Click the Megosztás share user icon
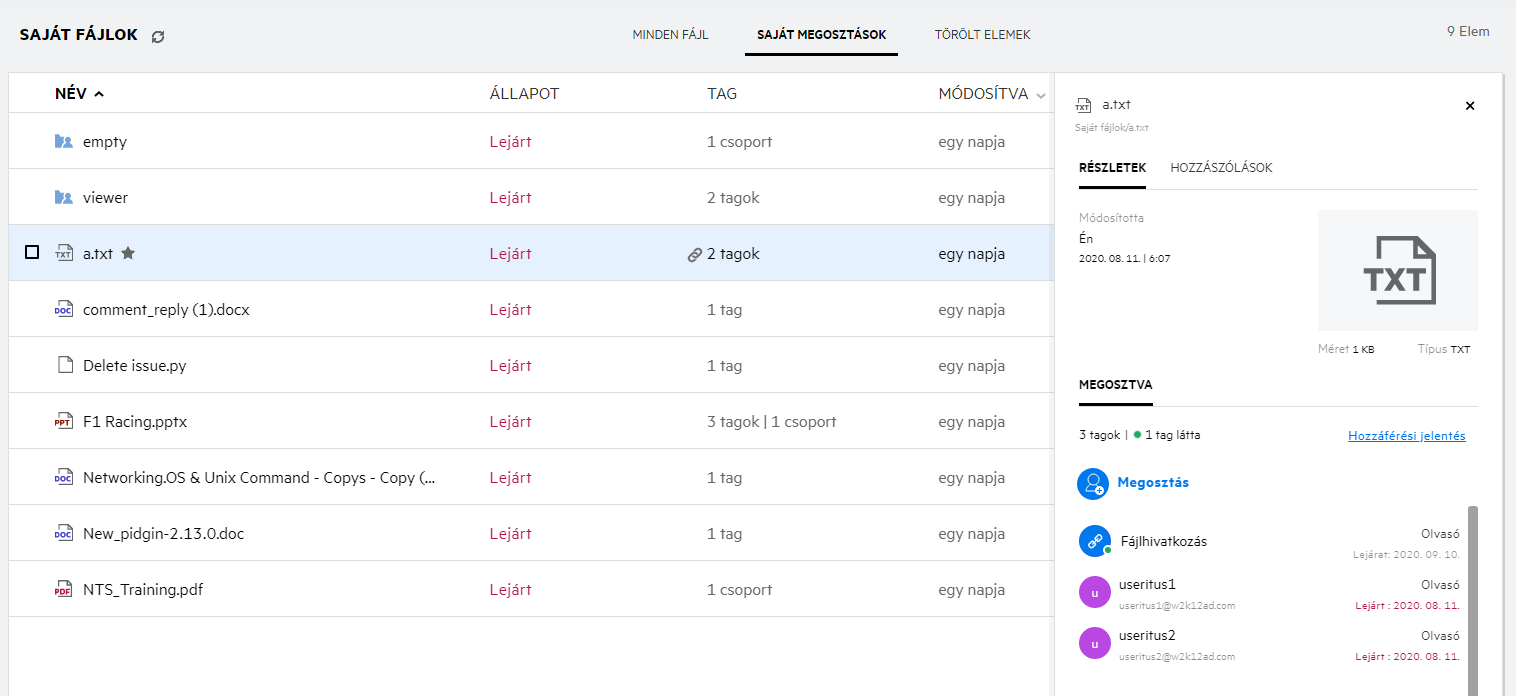The width and height of the screenshot is (1516, 696). click(x=1094, y=484)
